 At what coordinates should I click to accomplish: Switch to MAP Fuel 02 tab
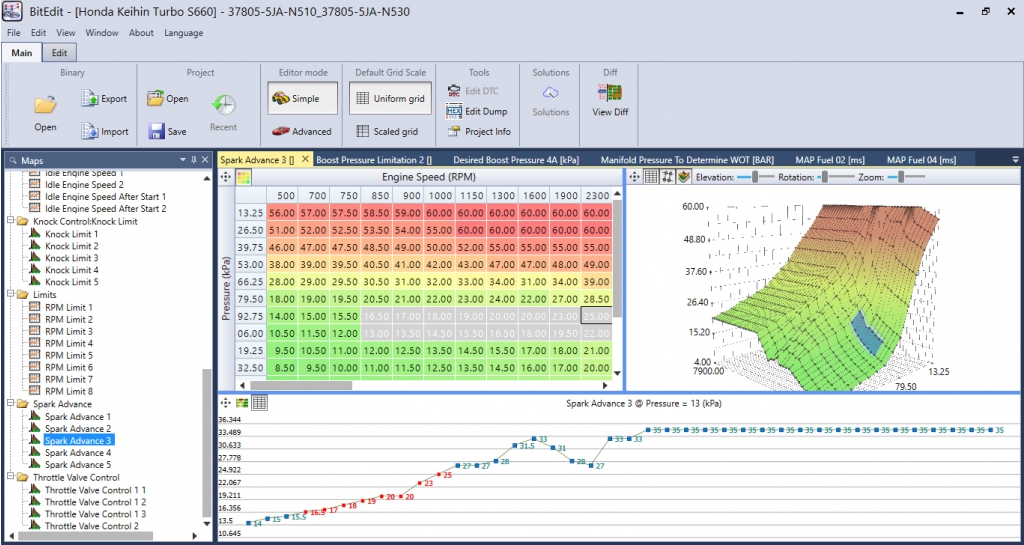coord(829,159)
